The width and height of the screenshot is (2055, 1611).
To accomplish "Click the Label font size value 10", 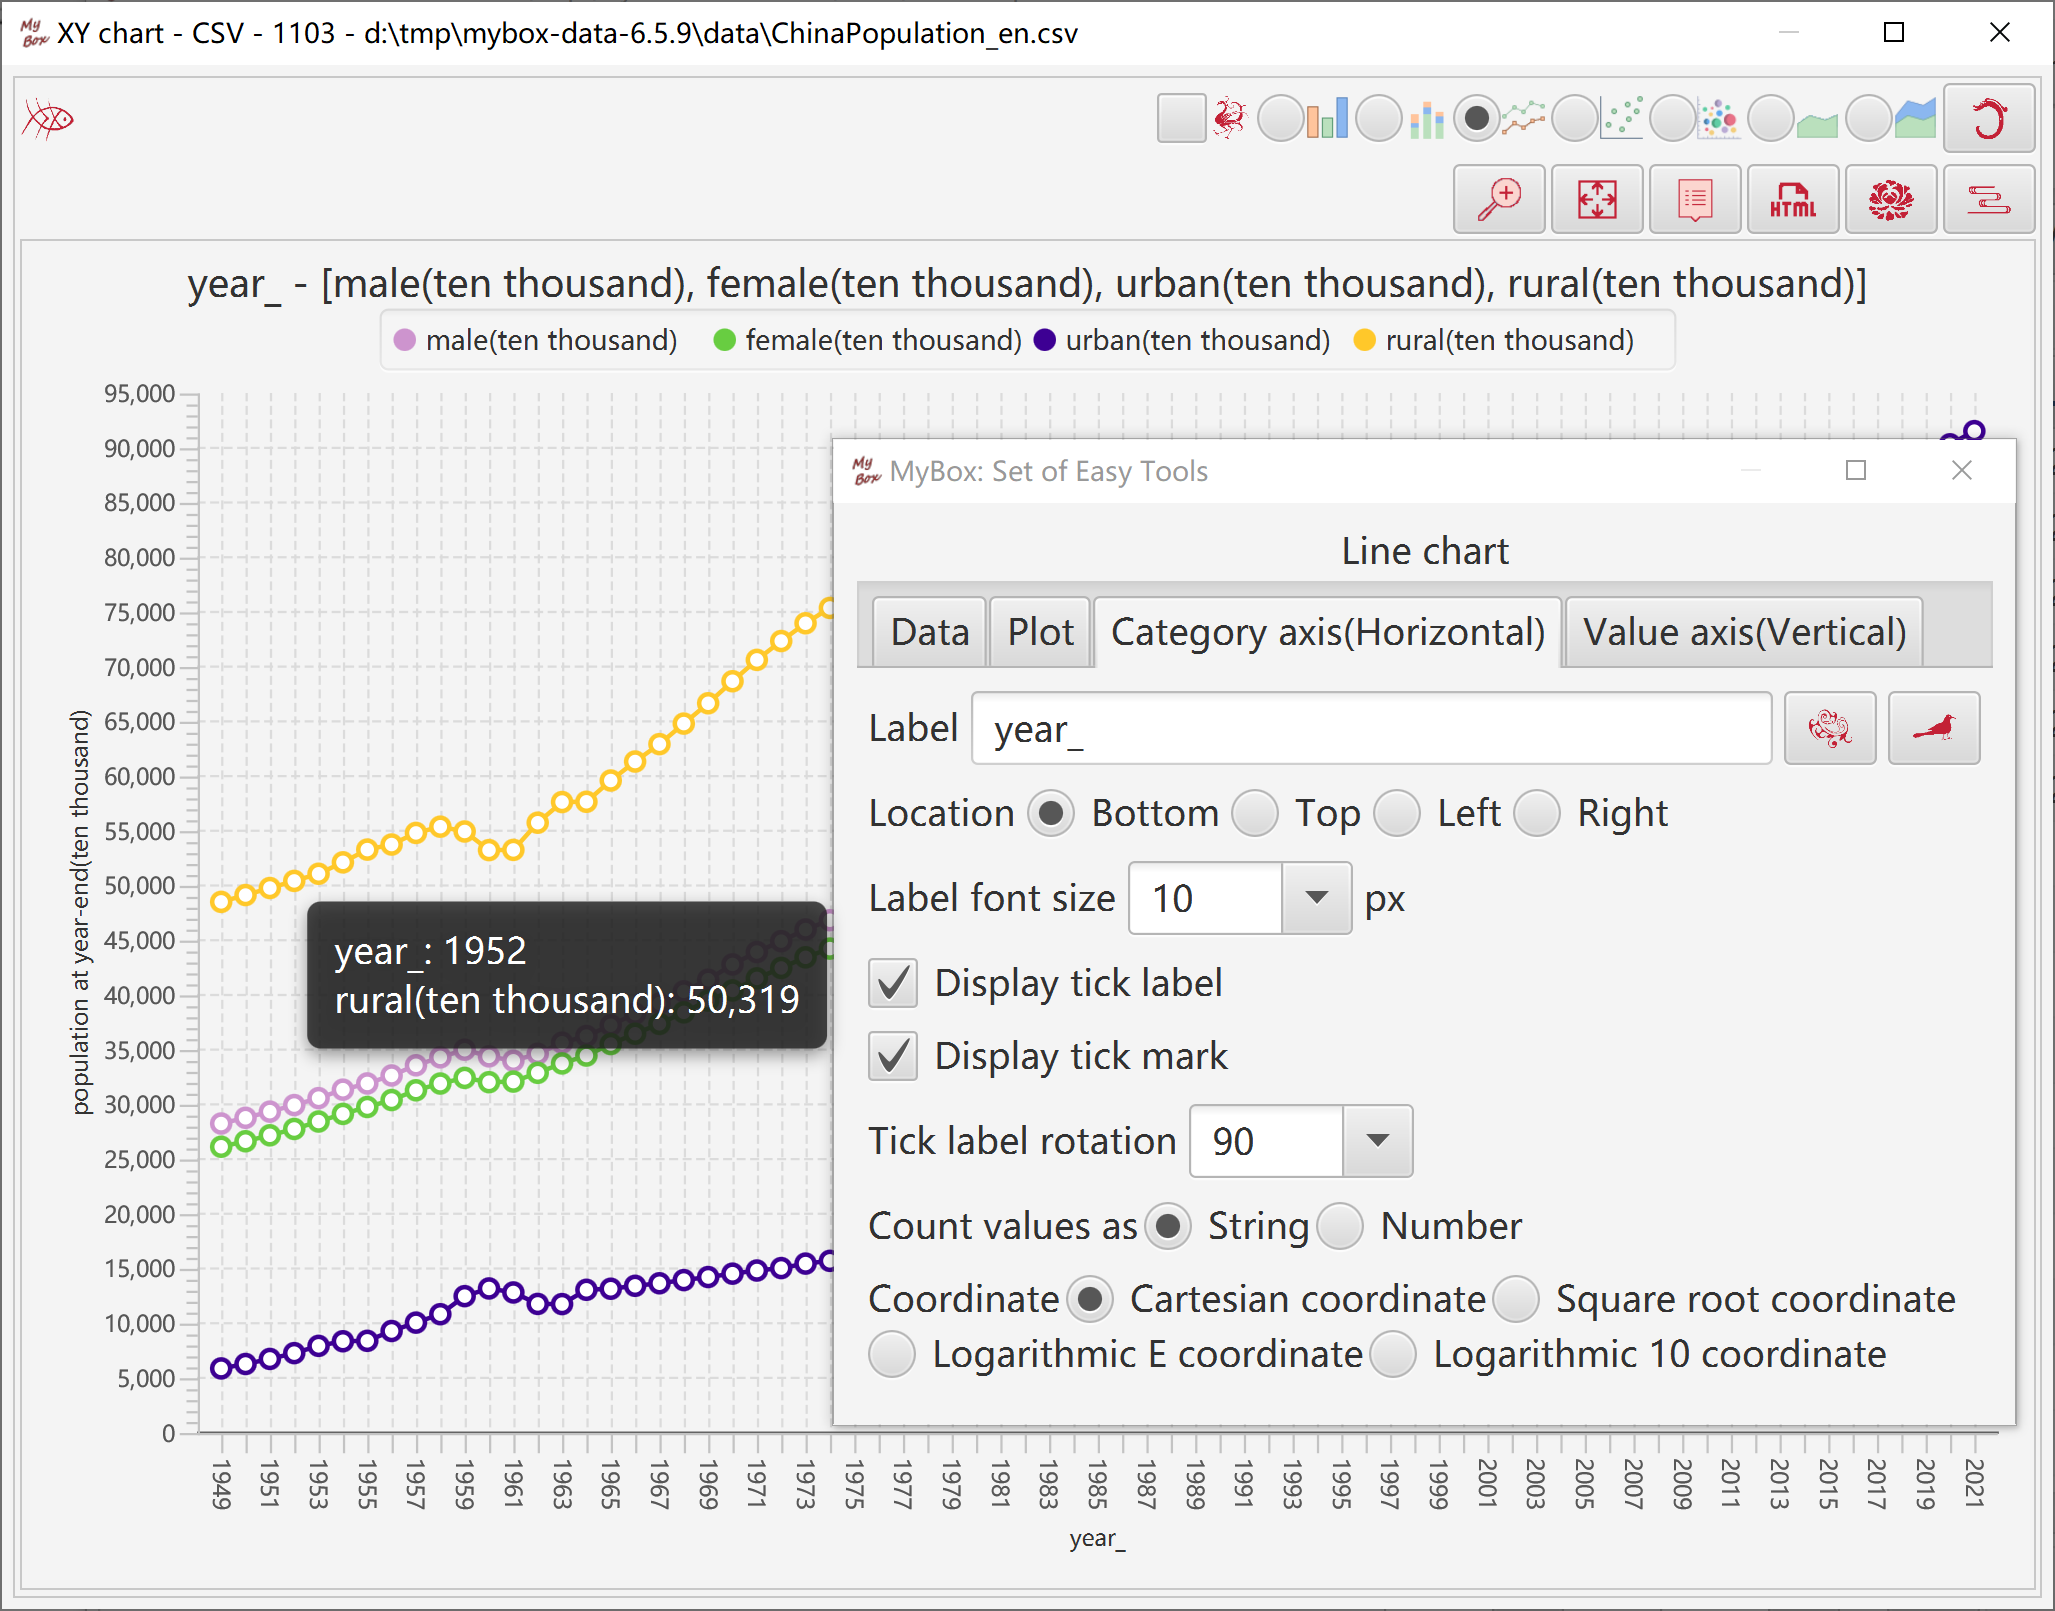I will click(x=1206, y=898).
